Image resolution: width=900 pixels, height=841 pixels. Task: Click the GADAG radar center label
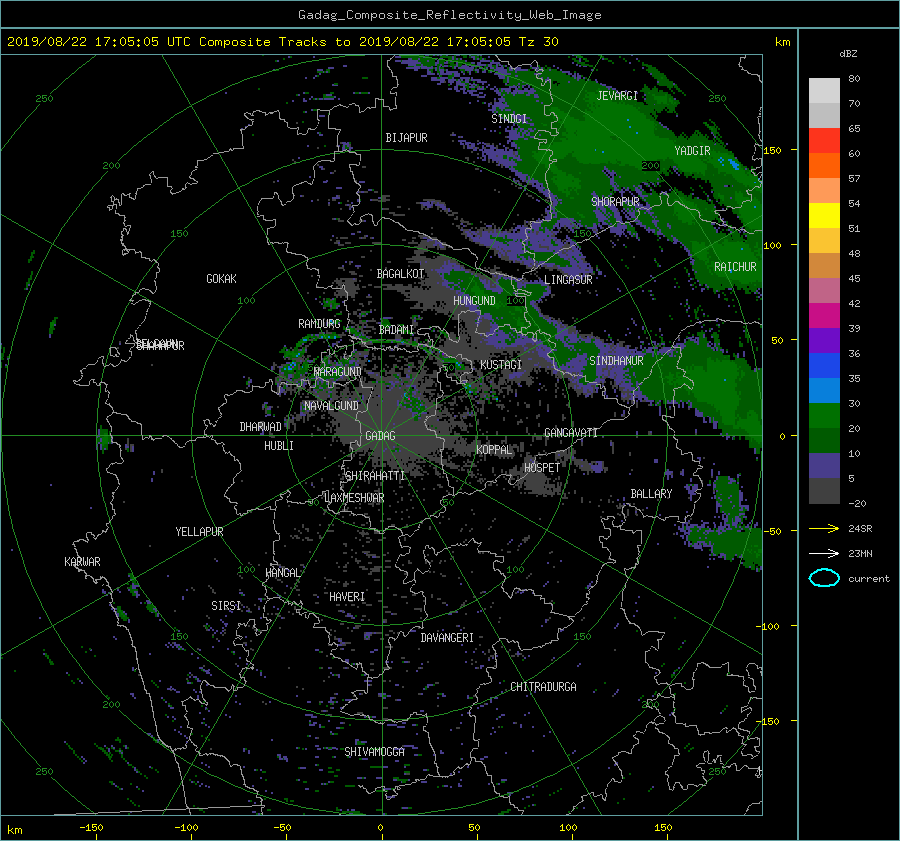(x=380, y=436)
